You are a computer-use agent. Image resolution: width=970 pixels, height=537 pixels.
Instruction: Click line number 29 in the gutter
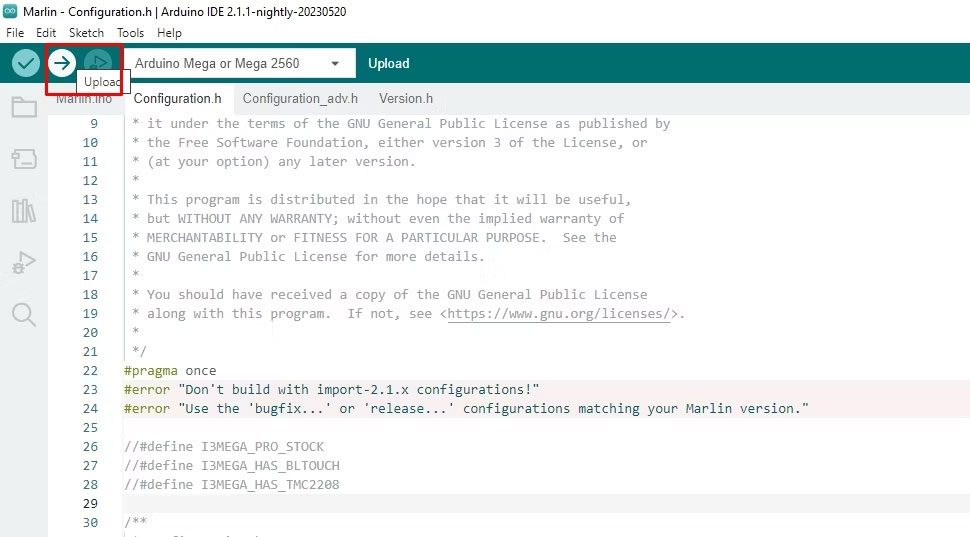coord(90,504)
